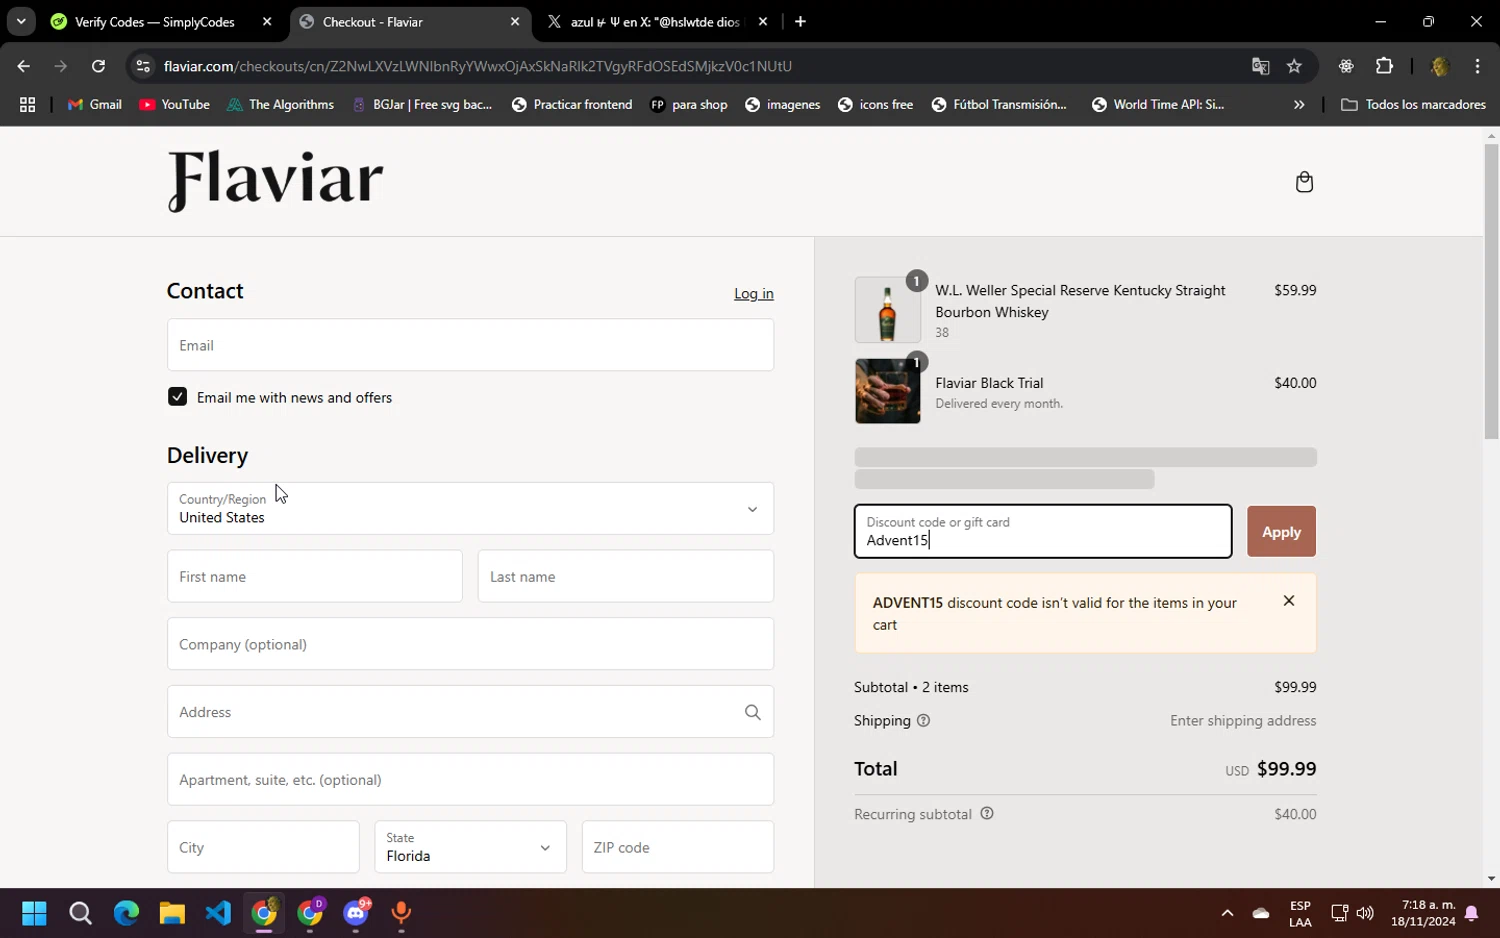Open the Chrome apps grid in bookmarks bar
Image resolution: width=1500 pixels, height=938 pixels.
click(27, 104)
